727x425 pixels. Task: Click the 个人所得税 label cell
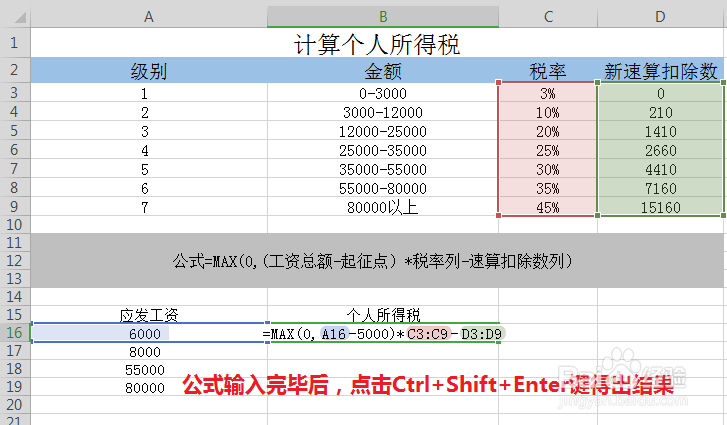coord(383,315)
